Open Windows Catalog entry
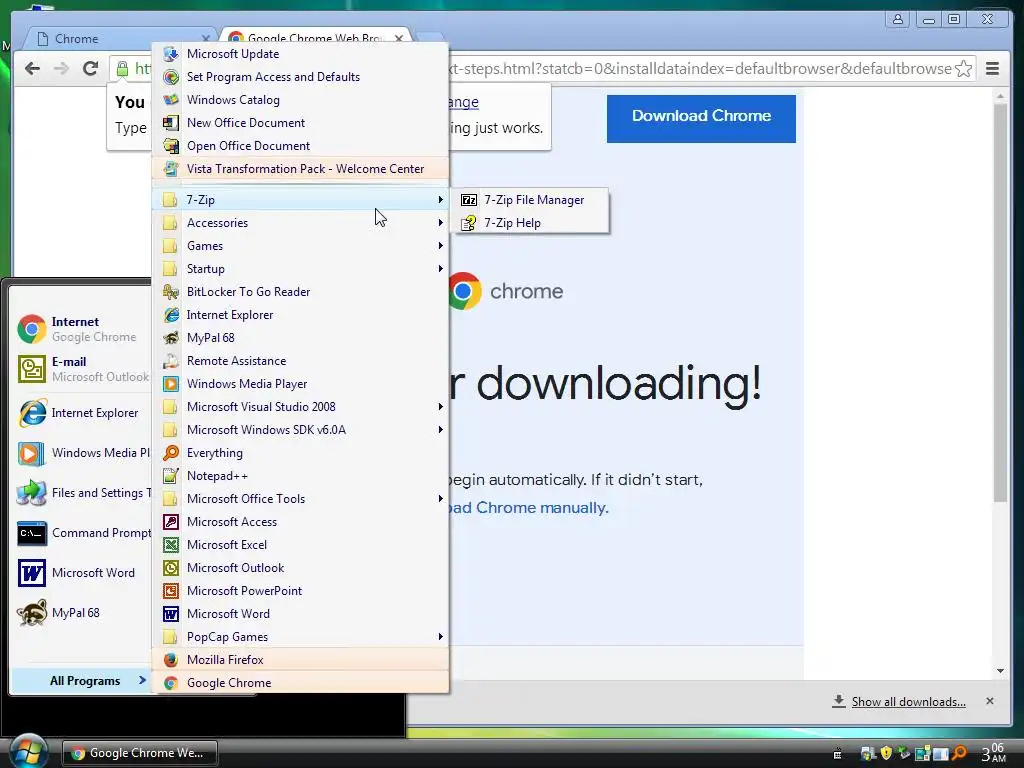The width and height of the screenshot is (1024, 768). click(x=300, y=99)
